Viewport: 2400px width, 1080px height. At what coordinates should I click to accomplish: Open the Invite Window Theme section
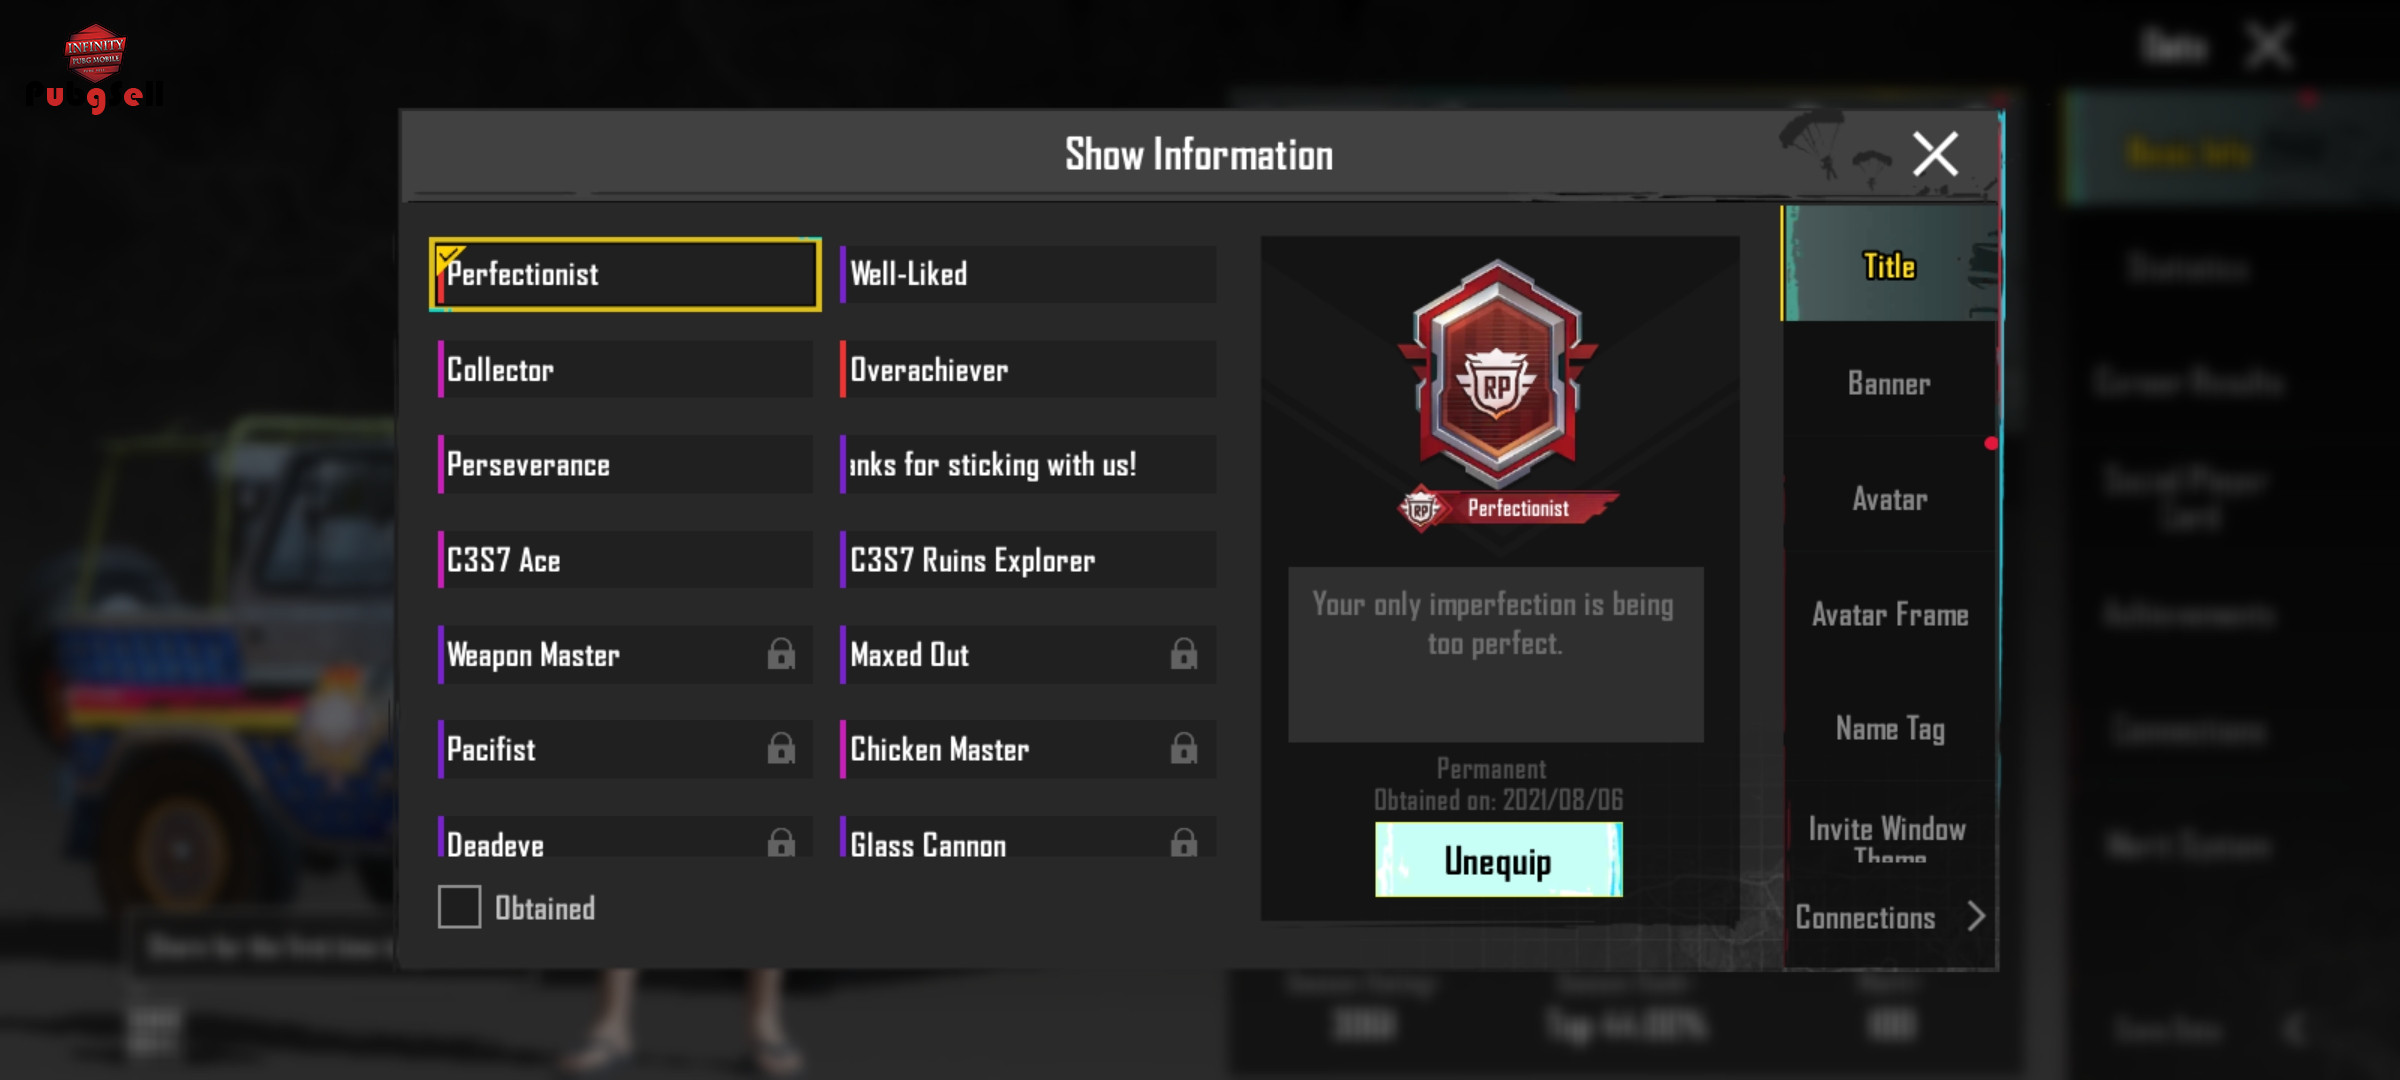[1887, 838]
